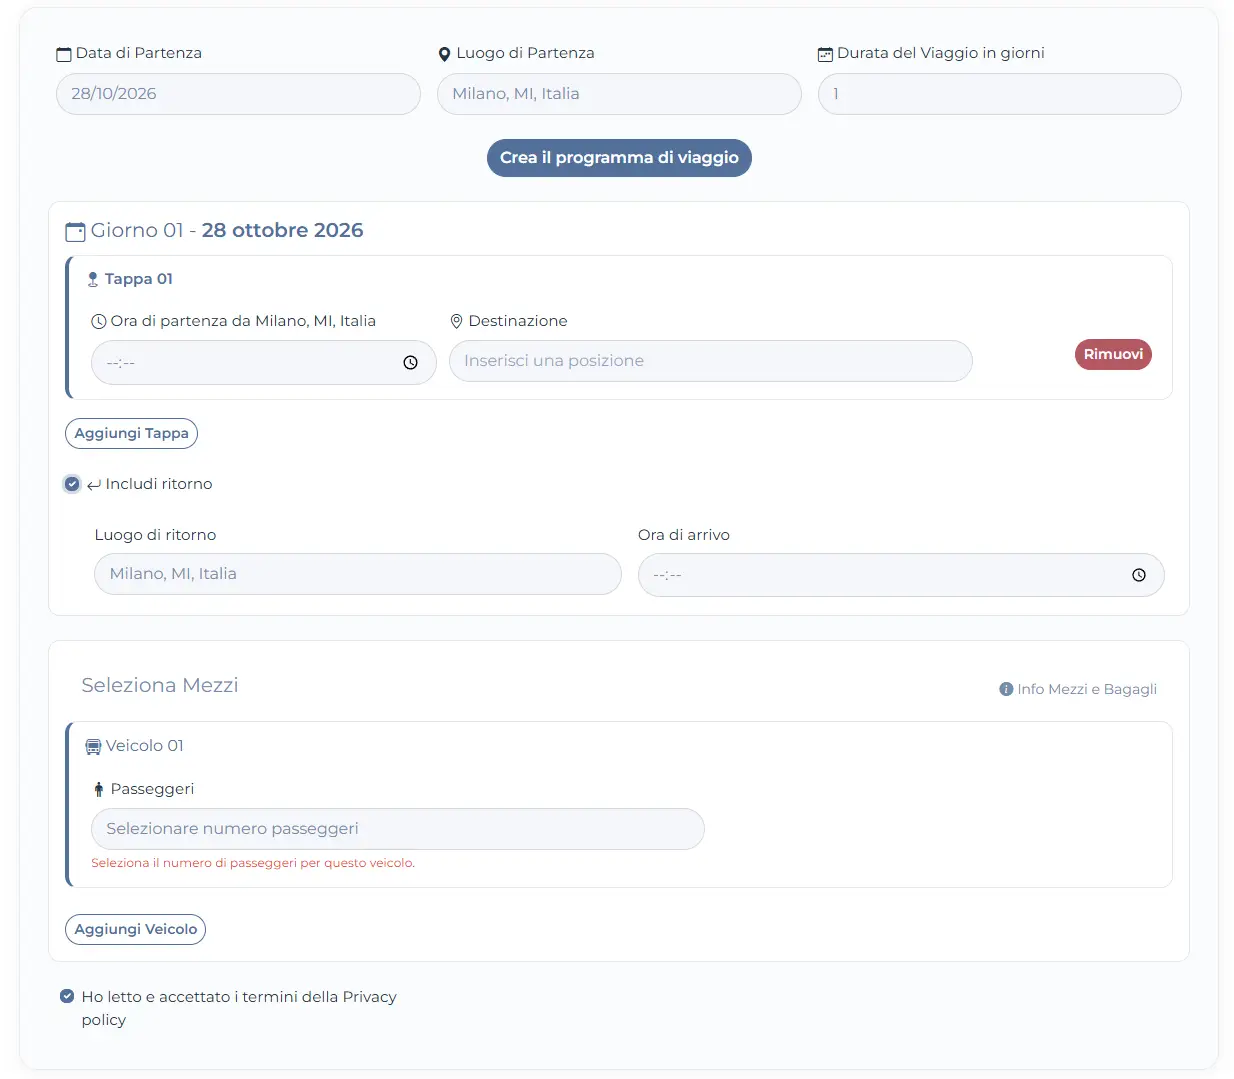
Task: Click the Tappa 01 label text
Action: [x=139, y=279]
